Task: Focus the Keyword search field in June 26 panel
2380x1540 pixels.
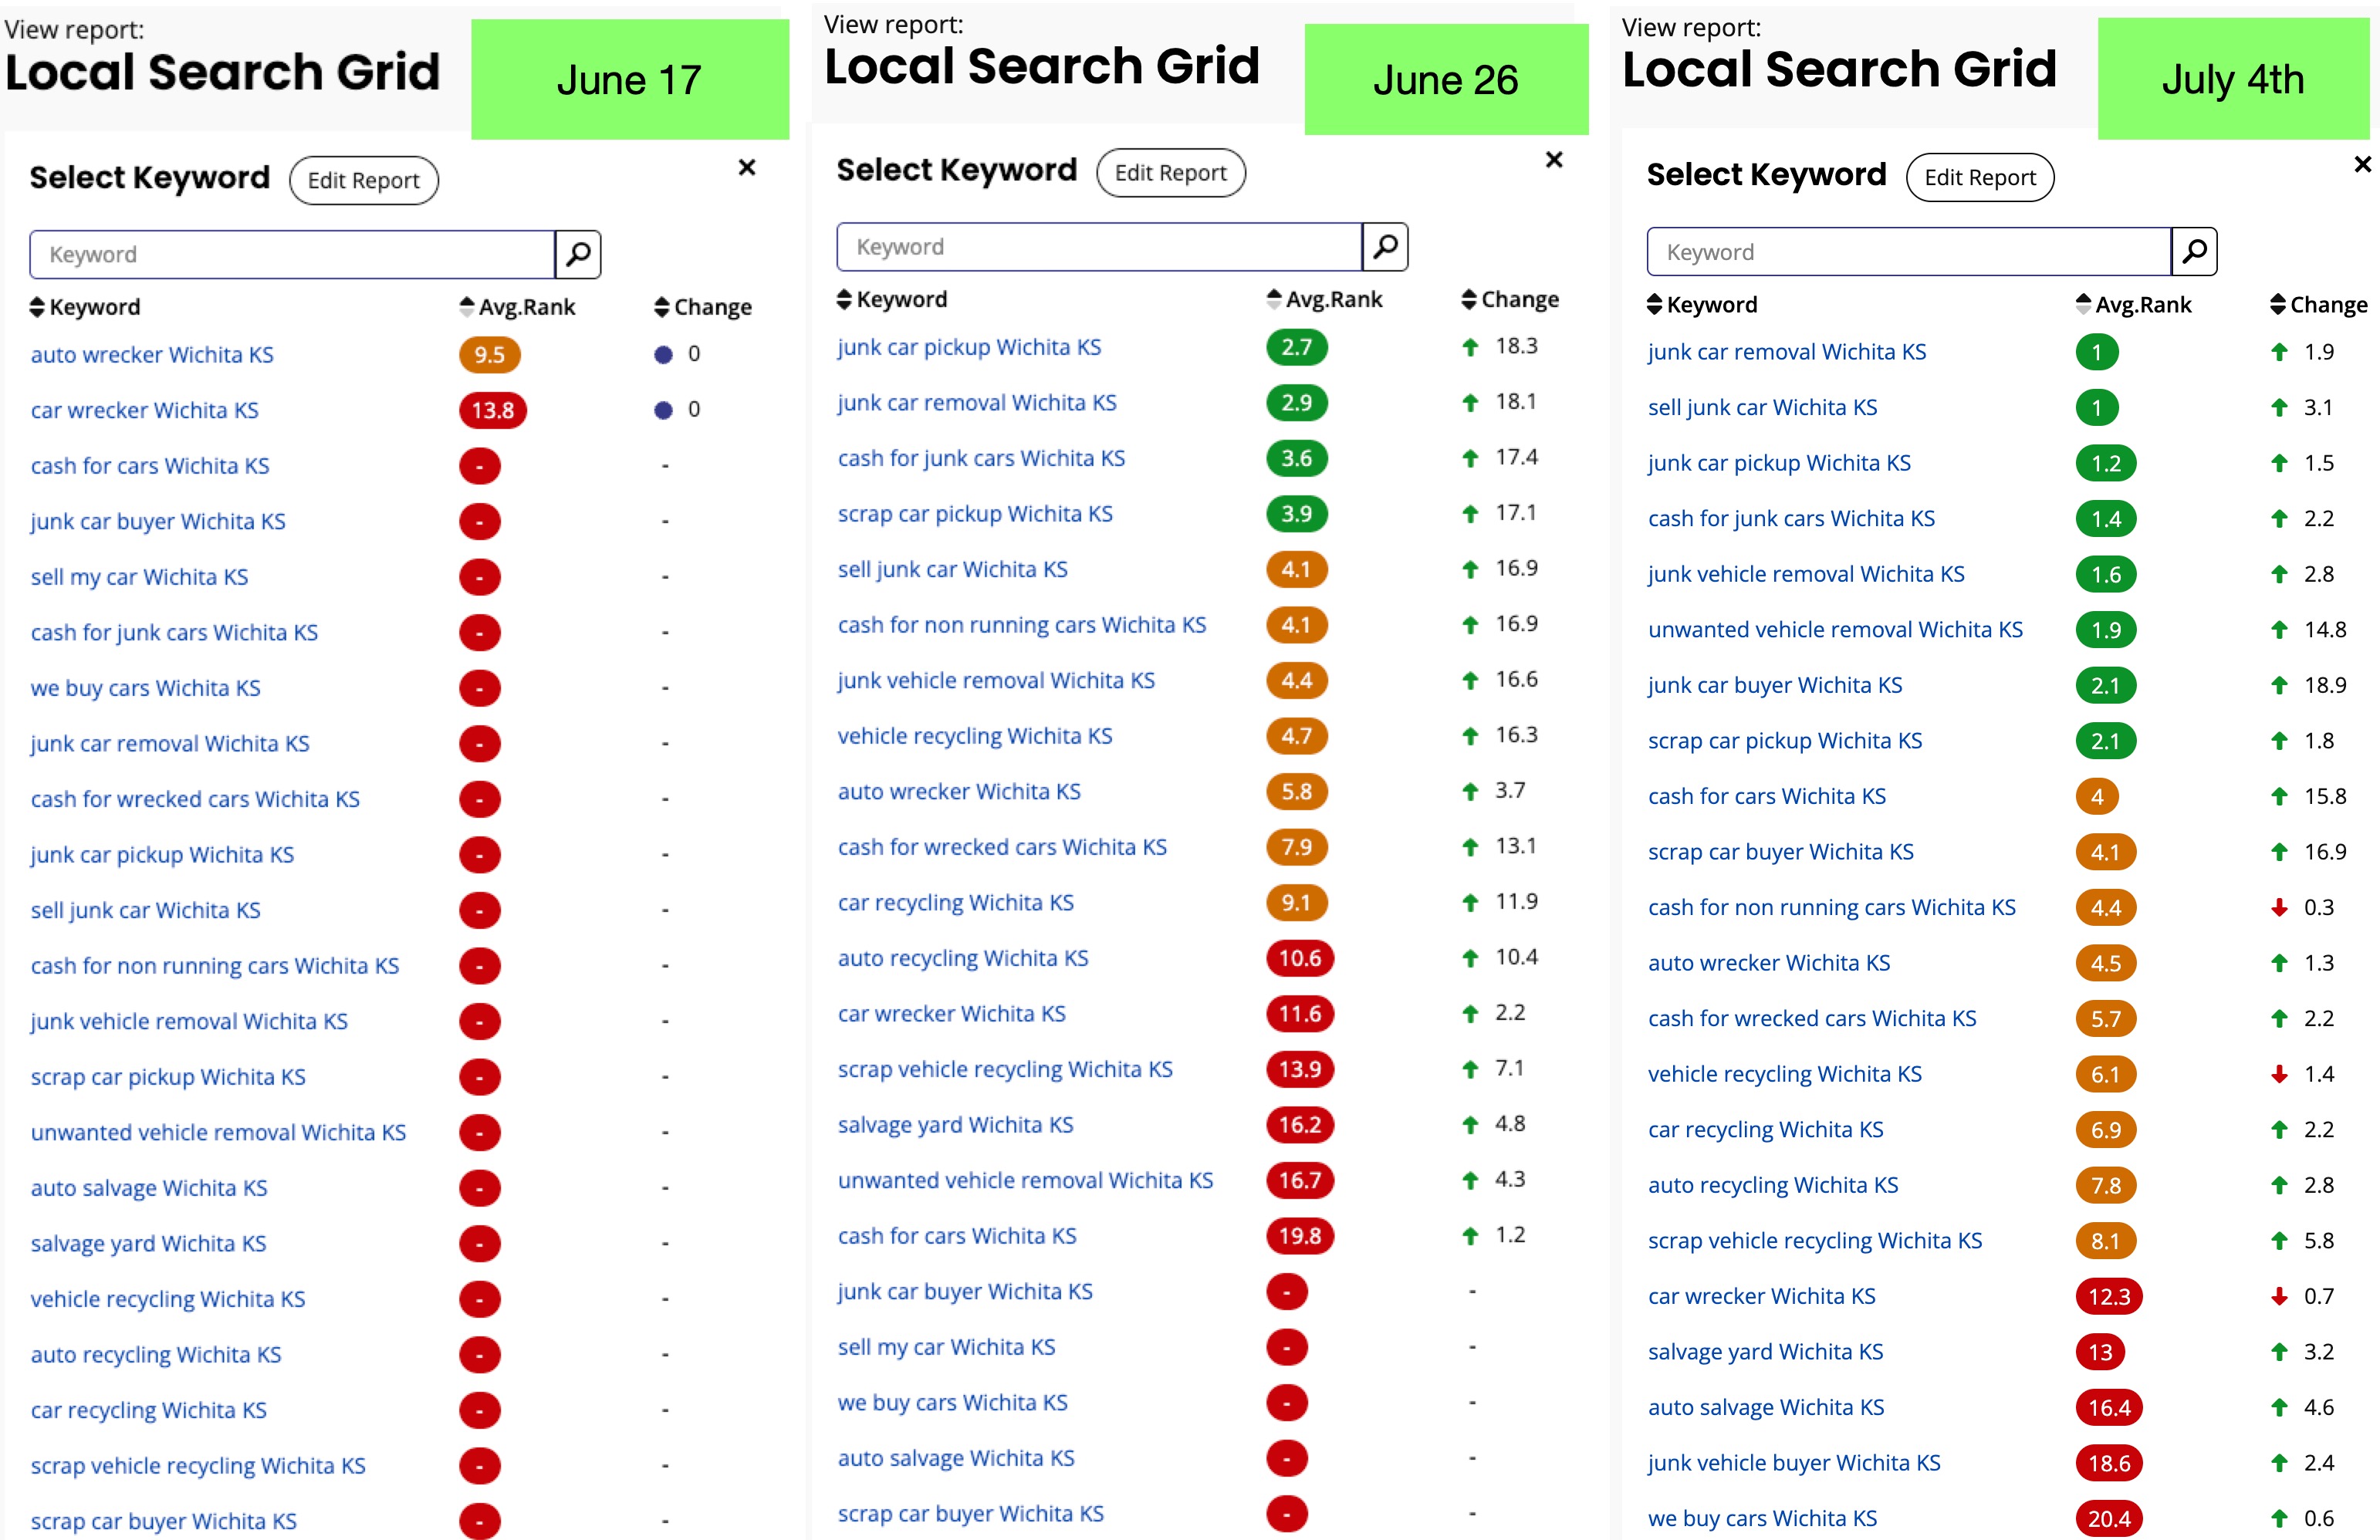Action: point(1099,246)
